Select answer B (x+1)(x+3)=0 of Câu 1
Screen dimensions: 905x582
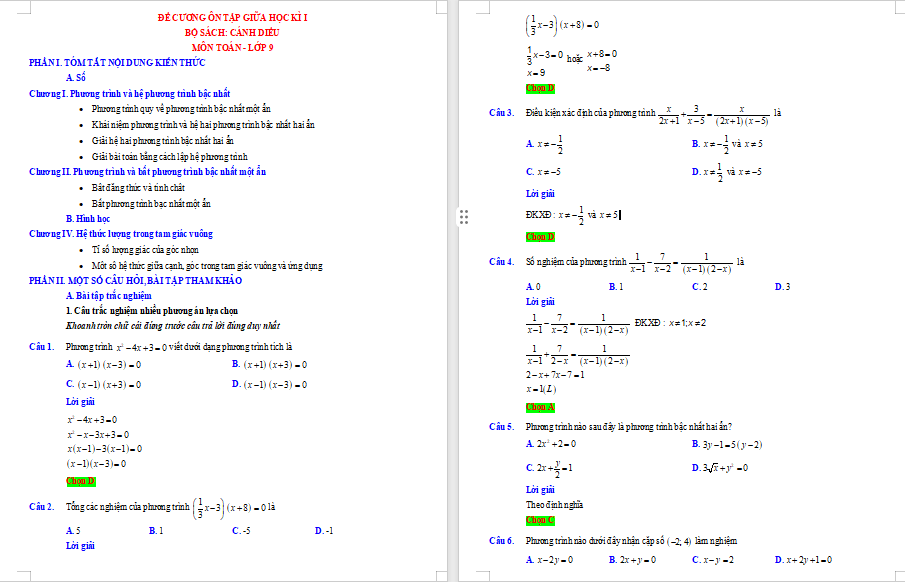[270, 364]
